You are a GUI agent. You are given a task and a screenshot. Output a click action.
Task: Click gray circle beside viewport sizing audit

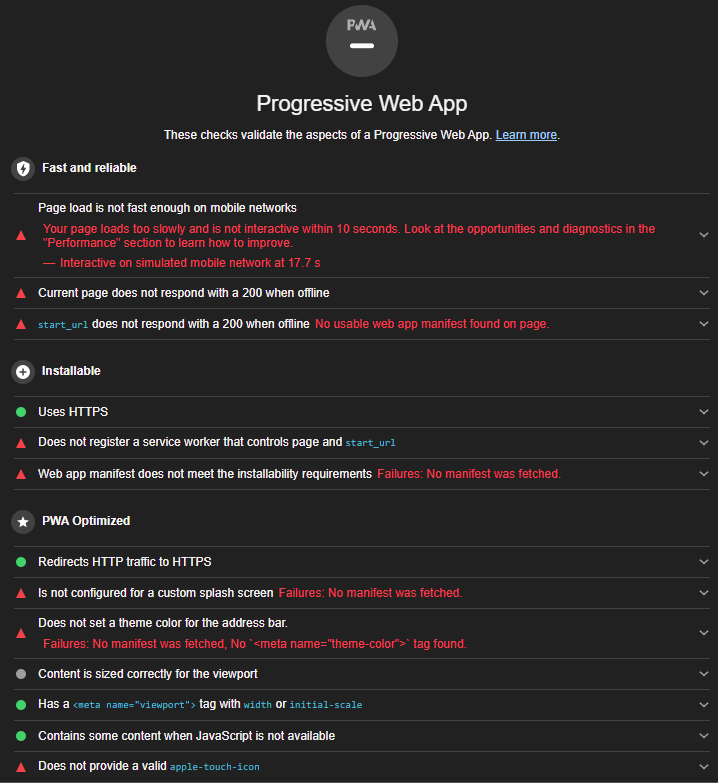click(x=21, y=674)
